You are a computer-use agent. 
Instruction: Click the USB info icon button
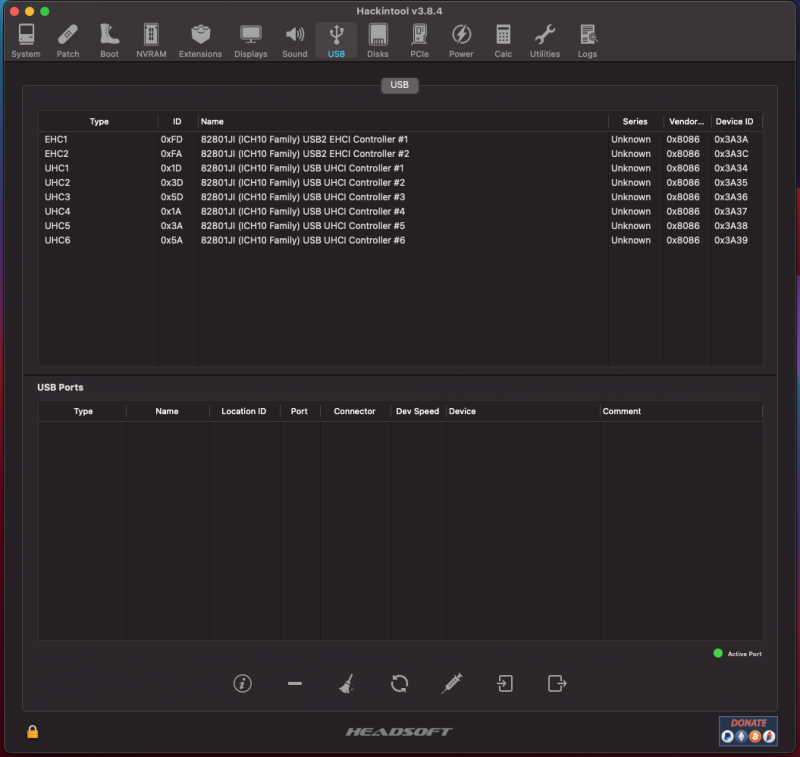[242, 684]
